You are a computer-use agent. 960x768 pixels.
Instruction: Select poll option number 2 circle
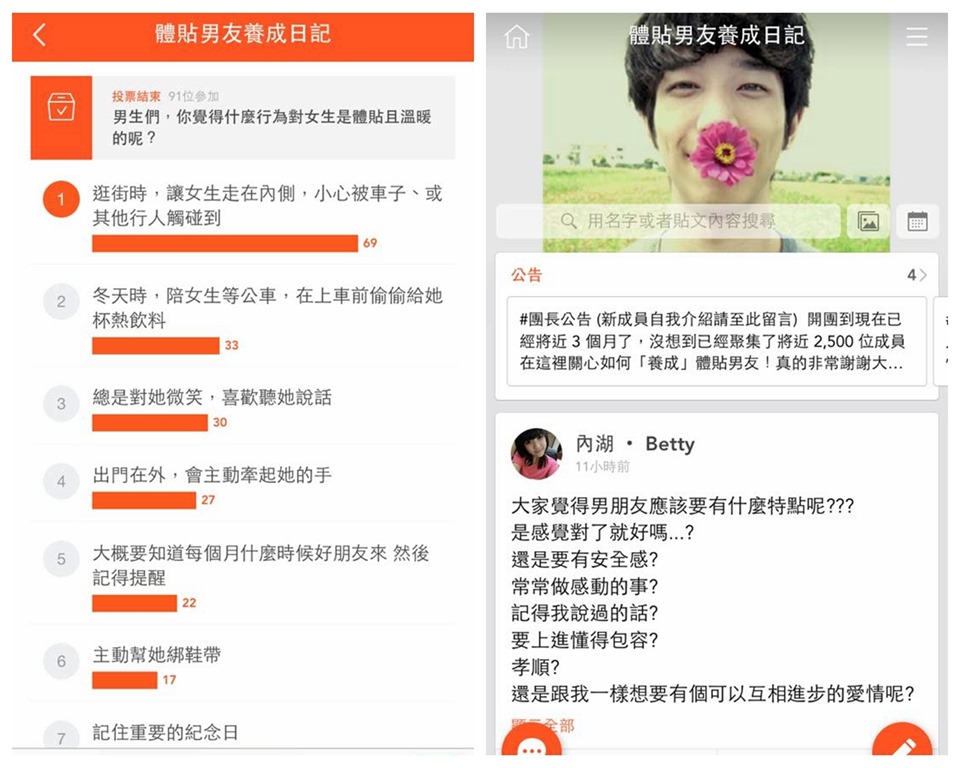(61, 301)
